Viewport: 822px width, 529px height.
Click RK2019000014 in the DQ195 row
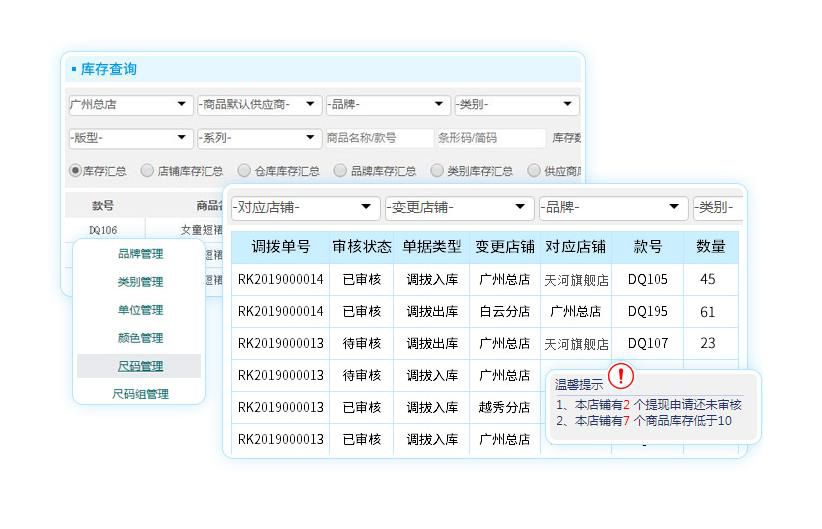coord(280,311)
